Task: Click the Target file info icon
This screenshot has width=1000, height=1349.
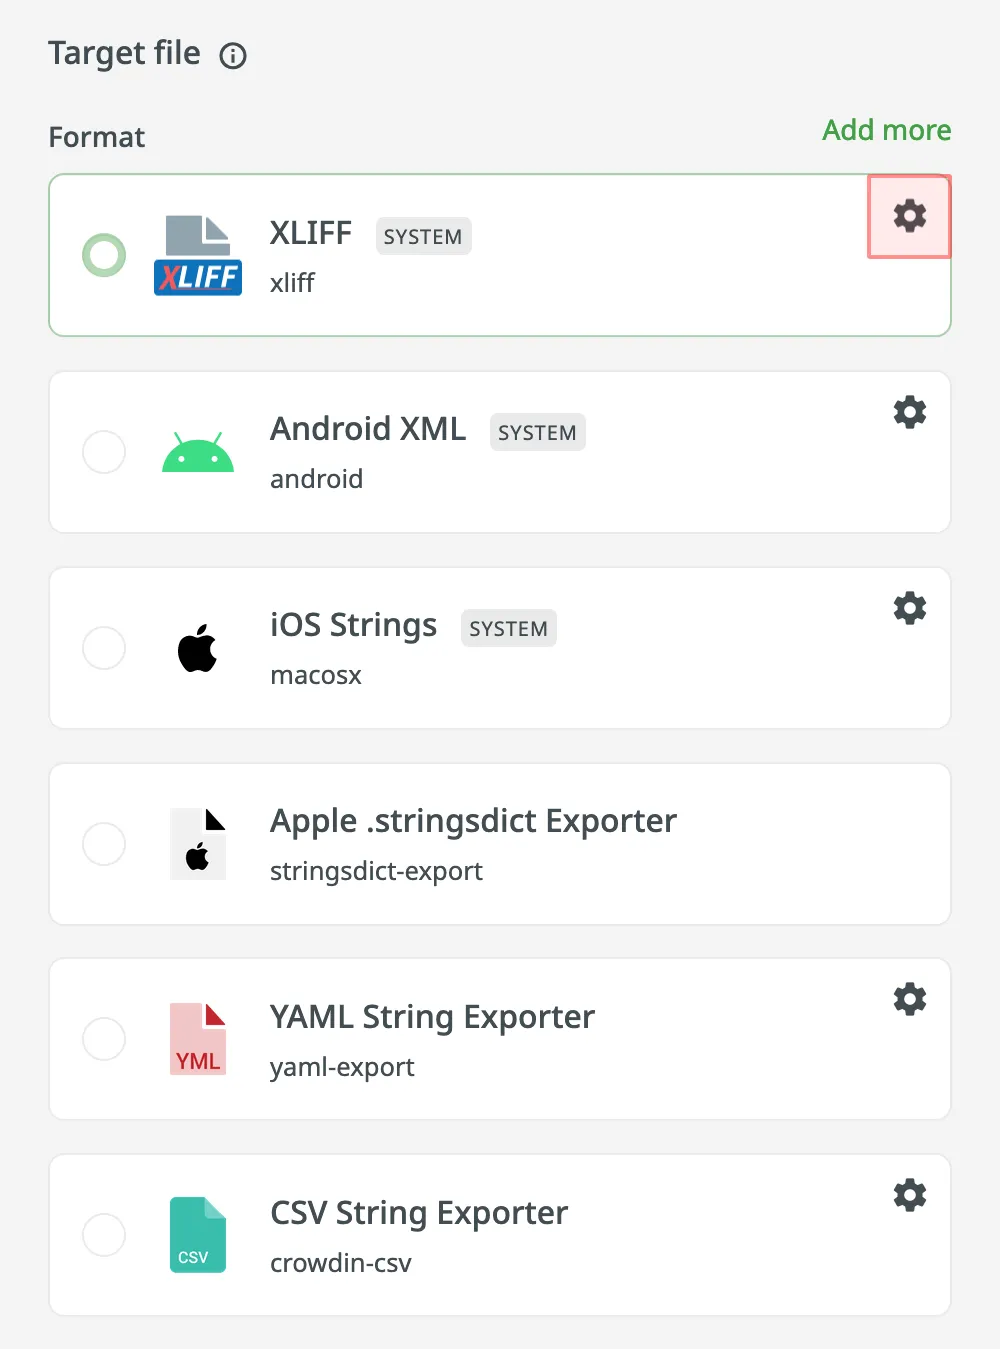Action: point(232,55)
